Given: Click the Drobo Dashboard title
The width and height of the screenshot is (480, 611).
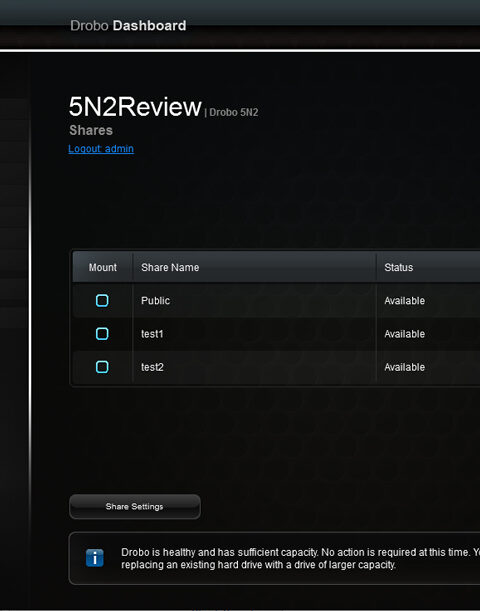Looking at the screenshot, I should [128, 26].
